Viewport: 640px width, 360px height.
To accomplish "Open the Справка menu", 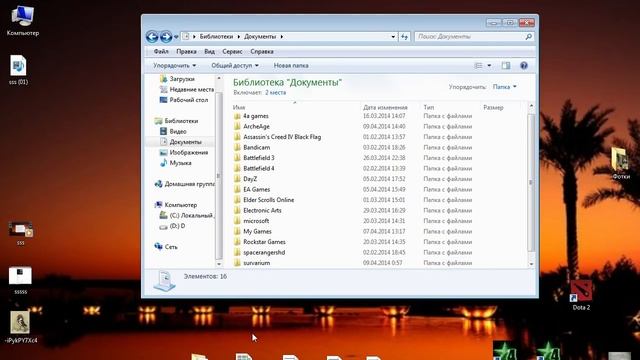I will point(262,51).
